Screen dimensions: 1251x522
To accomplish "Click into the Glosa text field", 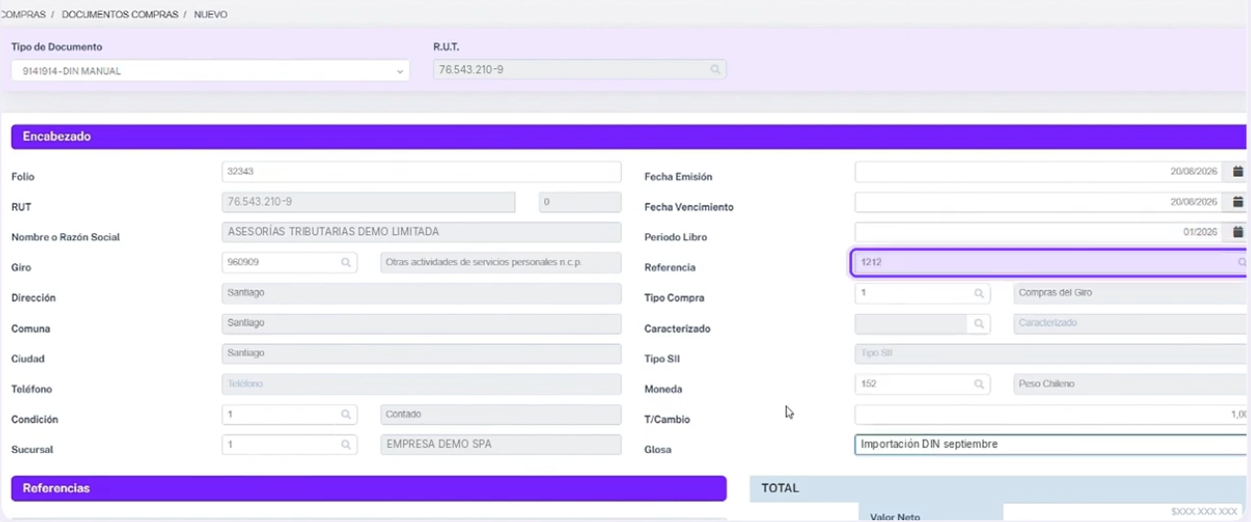I will [1050, 444].
